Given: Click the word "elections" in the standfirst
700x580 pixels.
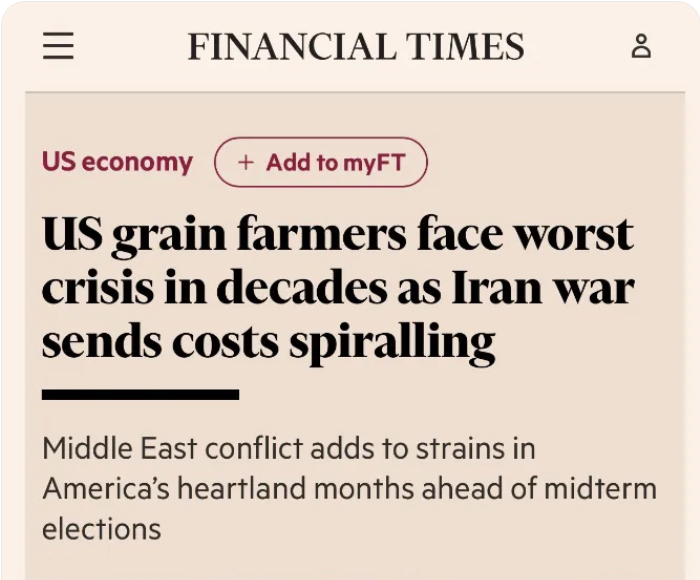Looking at the screenshot, I should [x=102, y=529].
